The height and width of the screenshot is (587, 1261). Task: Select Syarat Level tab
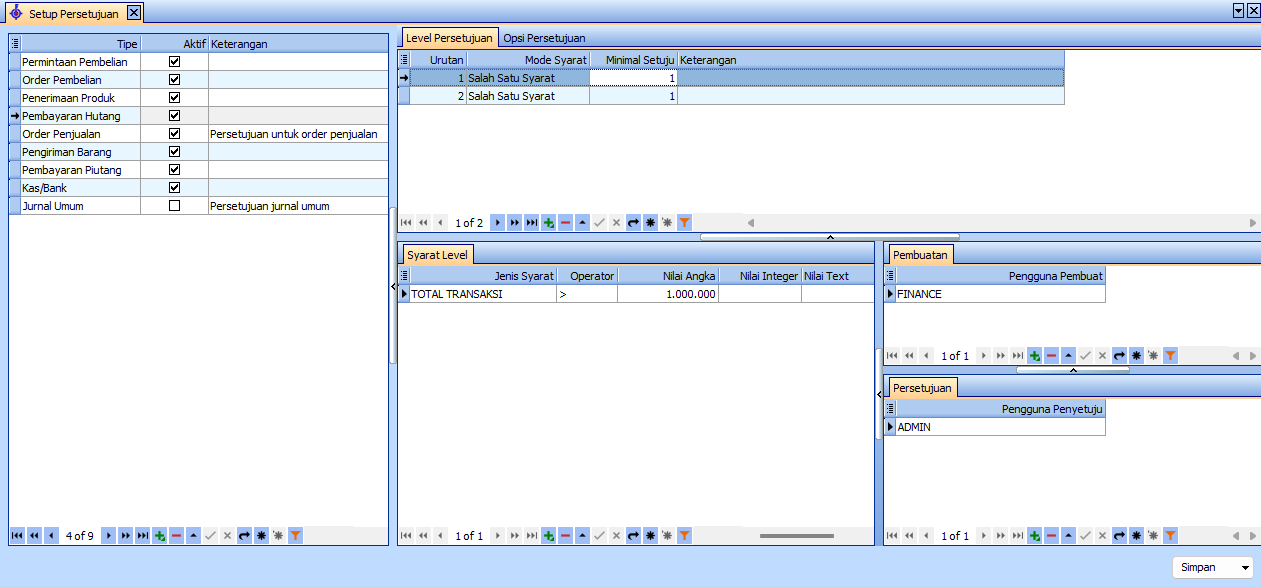coord(437,255)
